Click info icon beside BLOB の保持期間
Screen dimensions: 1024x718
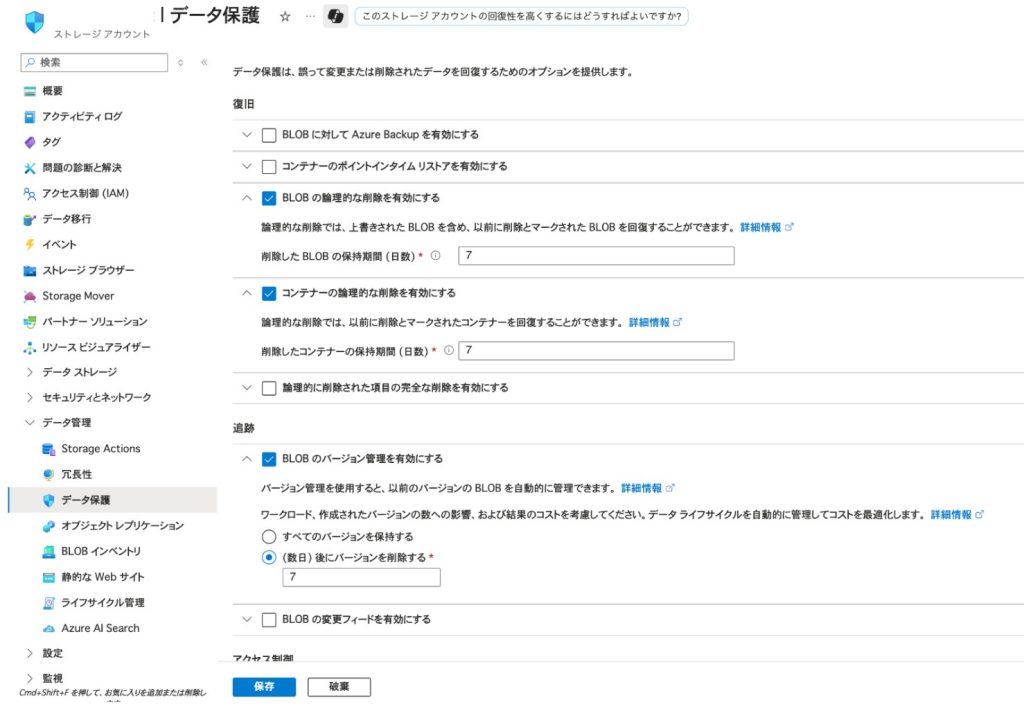[x=435, y=256]
